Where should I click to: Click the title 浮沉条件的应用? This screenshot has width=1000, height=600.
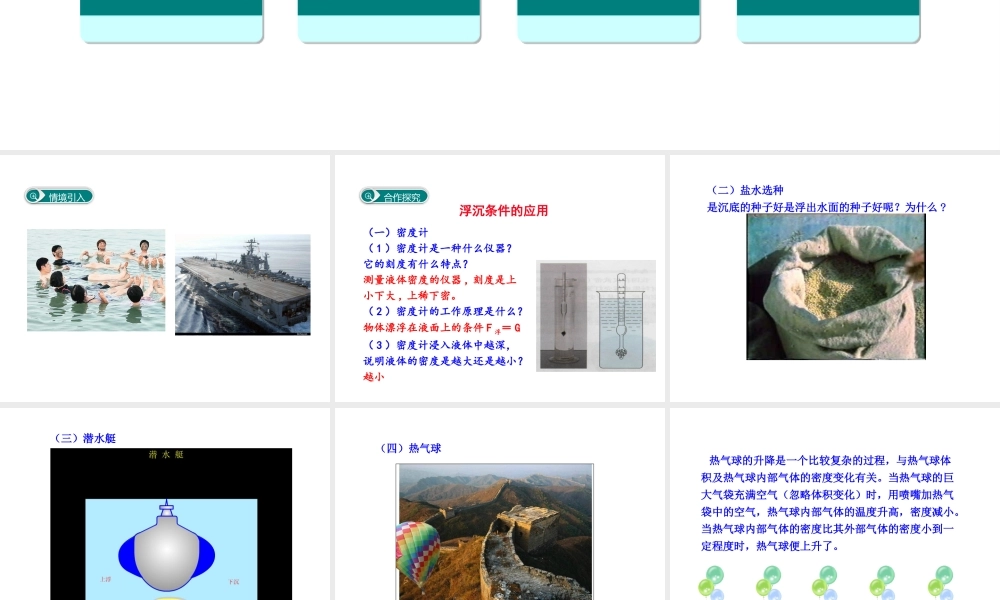[504, 210]
